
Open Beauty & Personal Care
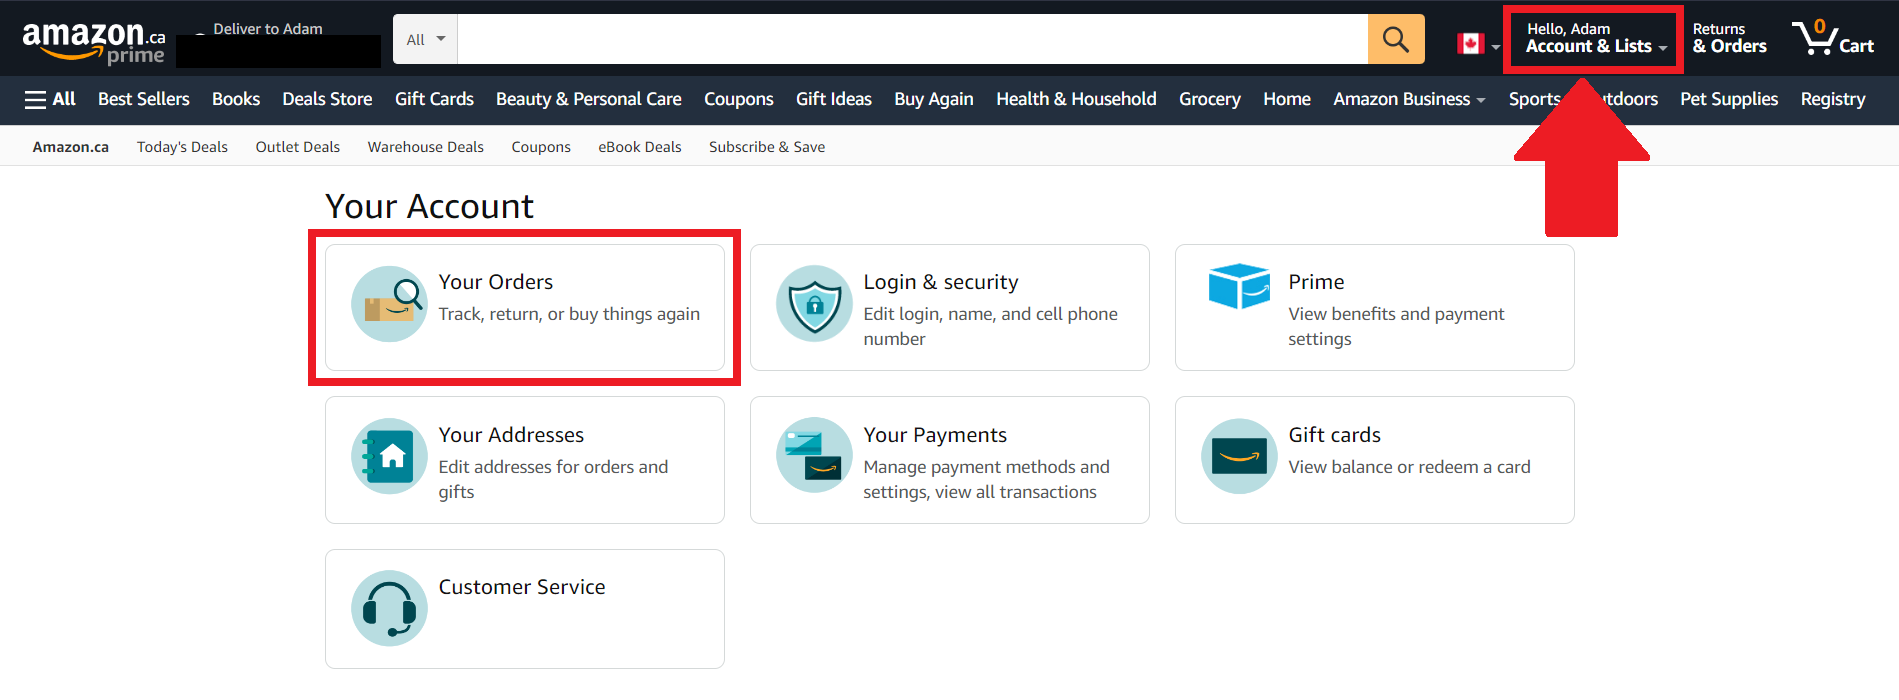coord(589,99)
